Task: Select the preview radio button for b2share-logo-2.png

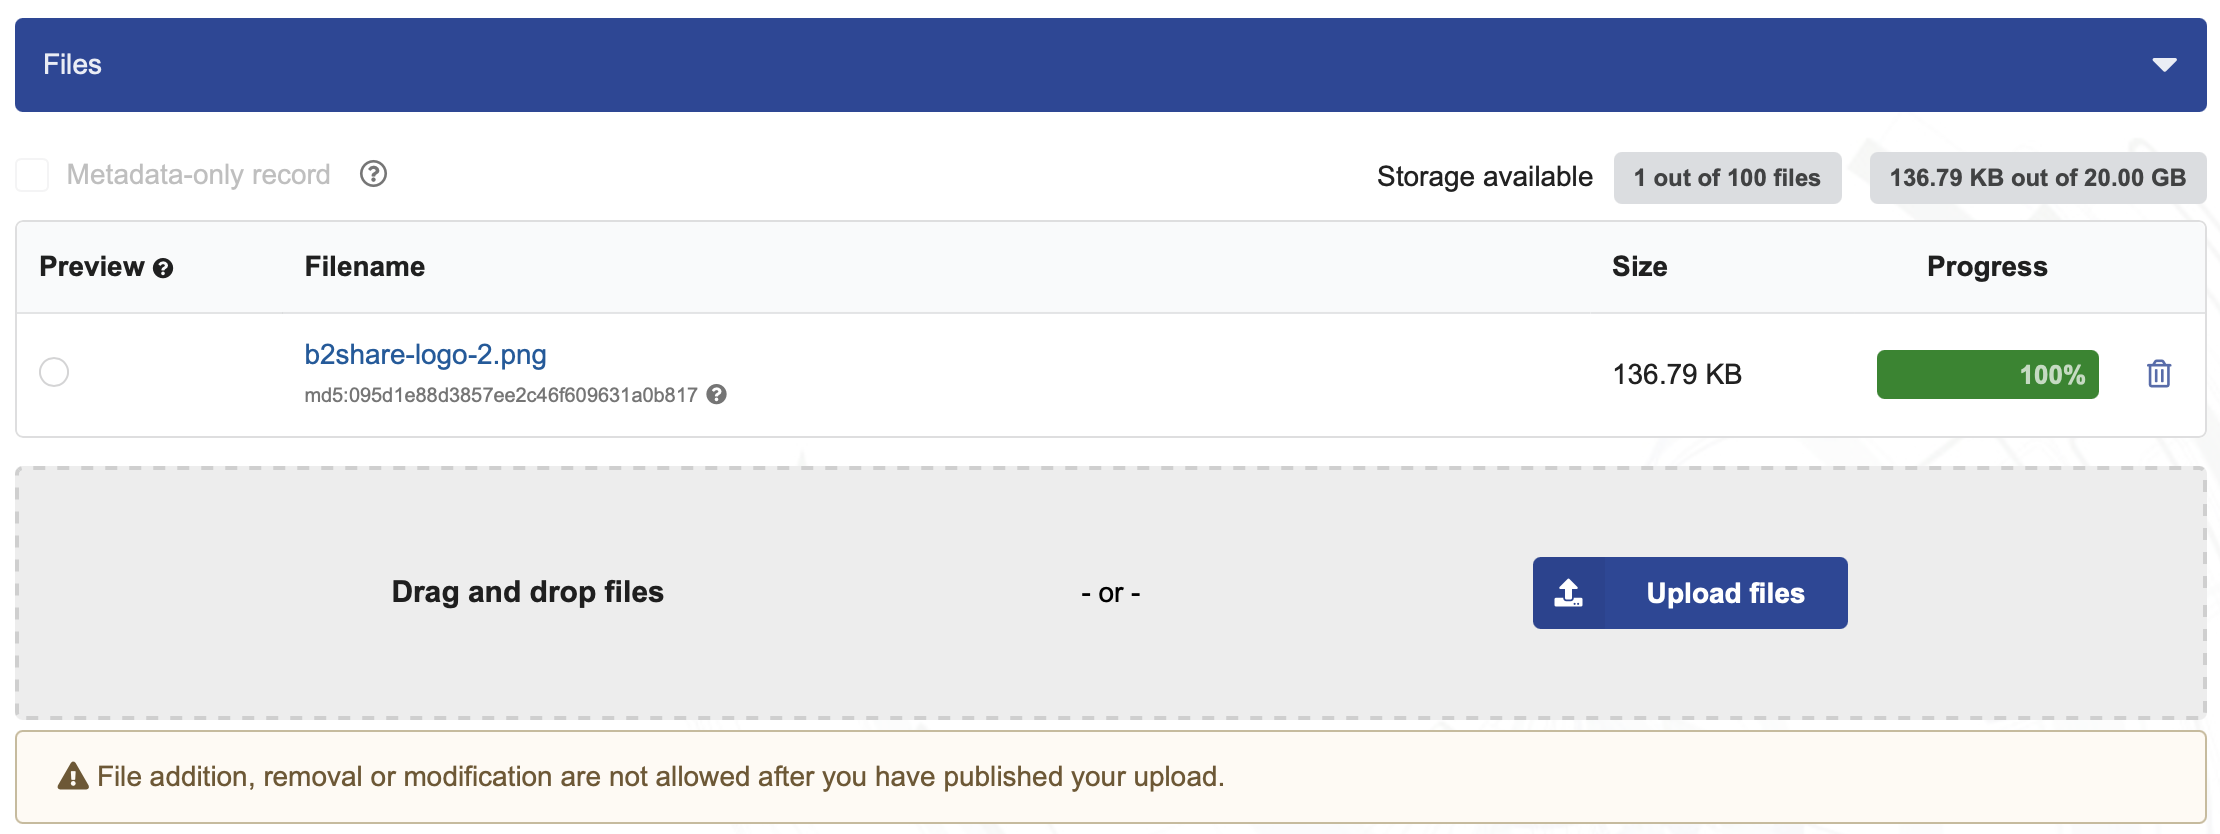Action: point(55,371)
